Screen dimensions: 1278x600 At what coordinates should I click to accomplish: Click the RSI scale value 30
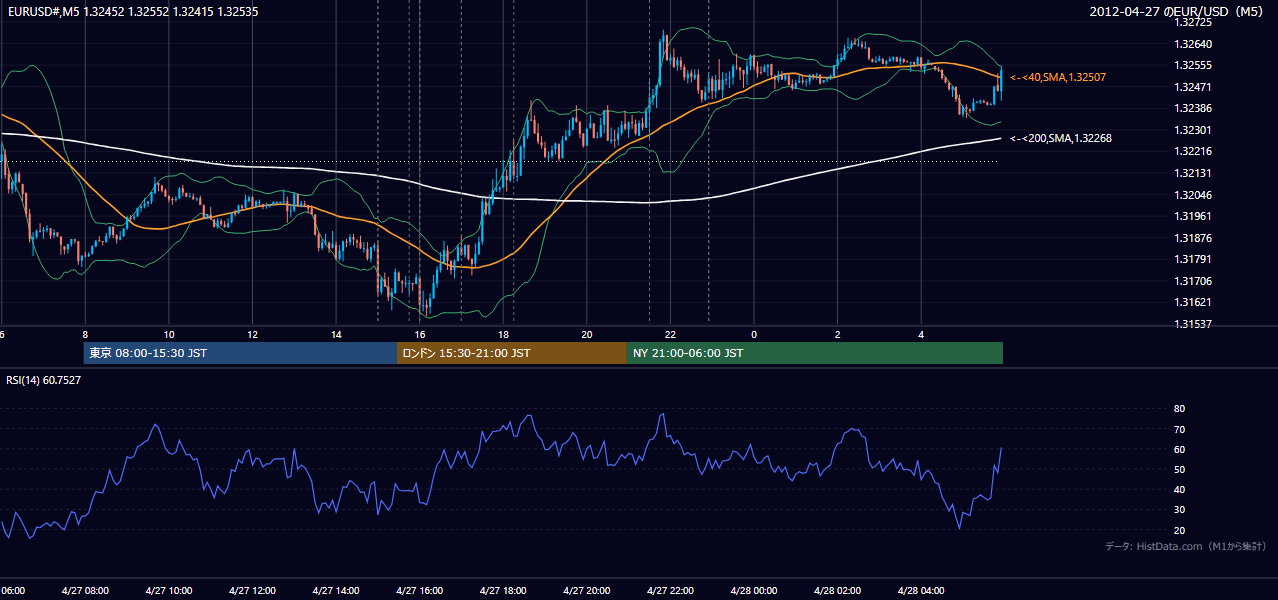(x=1179, y=510)
